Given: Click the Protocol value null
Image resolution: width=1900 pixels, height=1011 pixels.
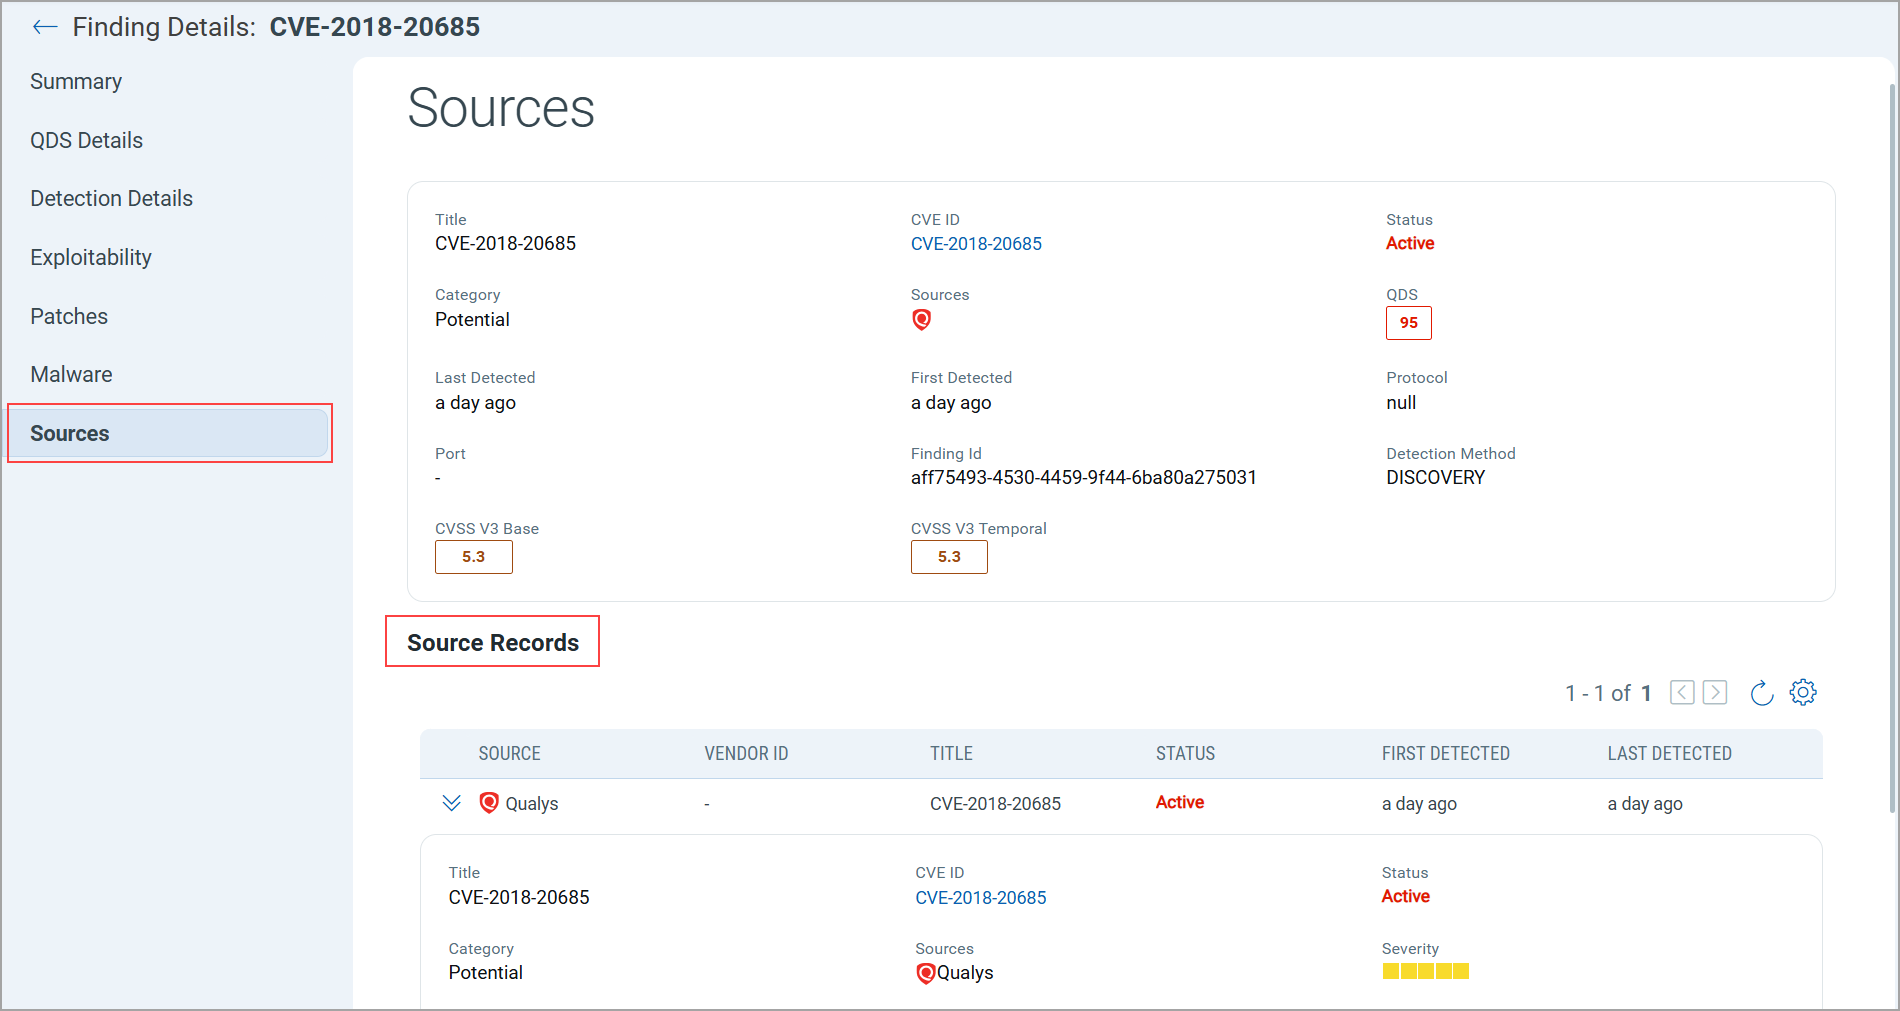Looking at the screenshot, I should point(1401,403).
